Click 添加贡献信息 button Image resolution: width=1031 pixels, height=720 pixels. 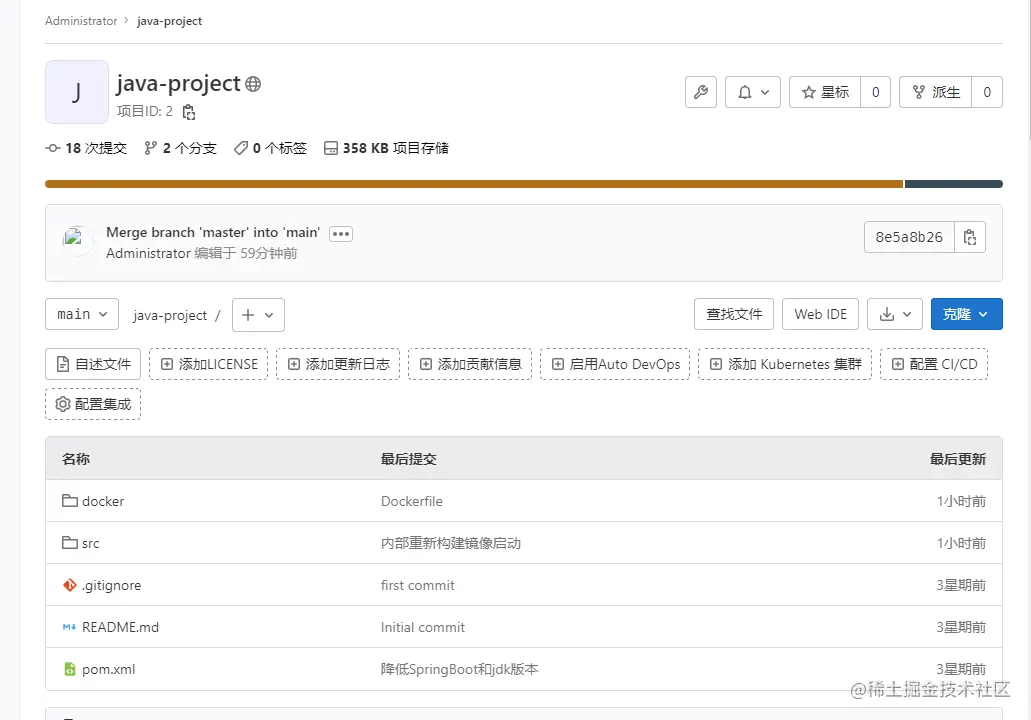tap(470, 364)
